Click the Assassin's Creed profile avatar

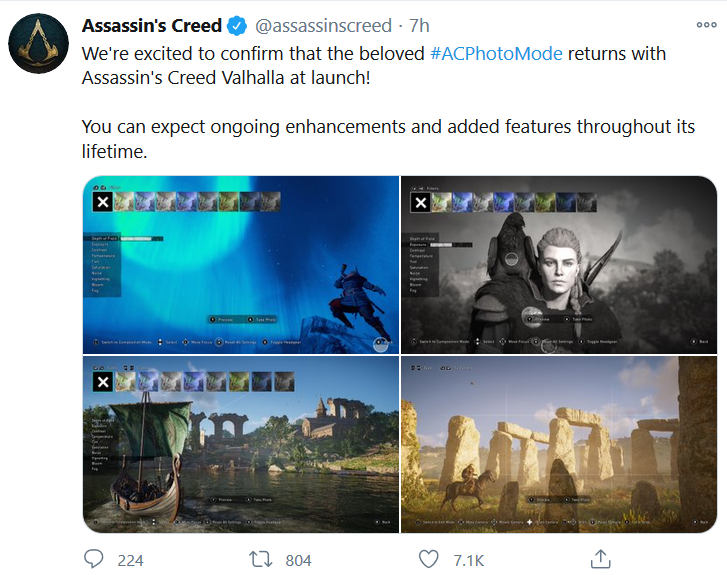(x=38, y=43)
